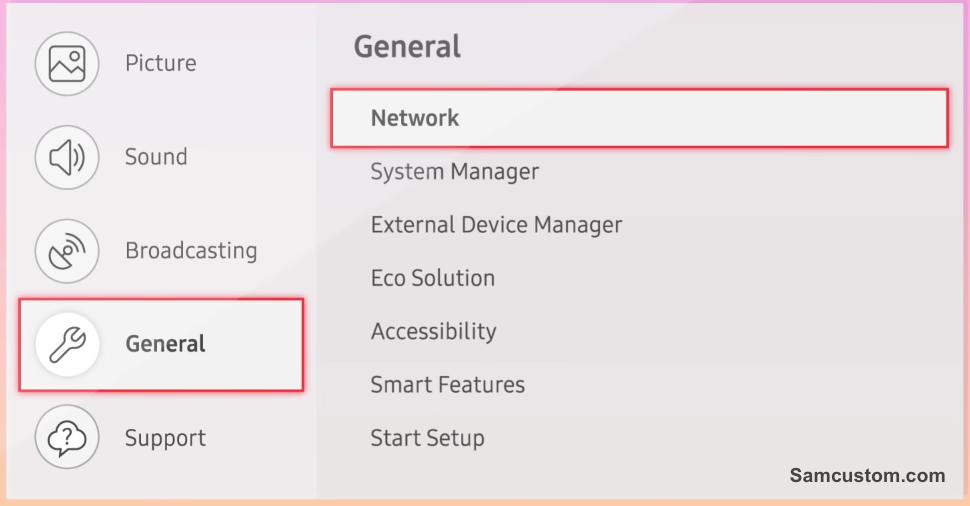This screenshot has width=970, height=506.
Task: Select the bold General sidebar label
Action: pos(165,344)
